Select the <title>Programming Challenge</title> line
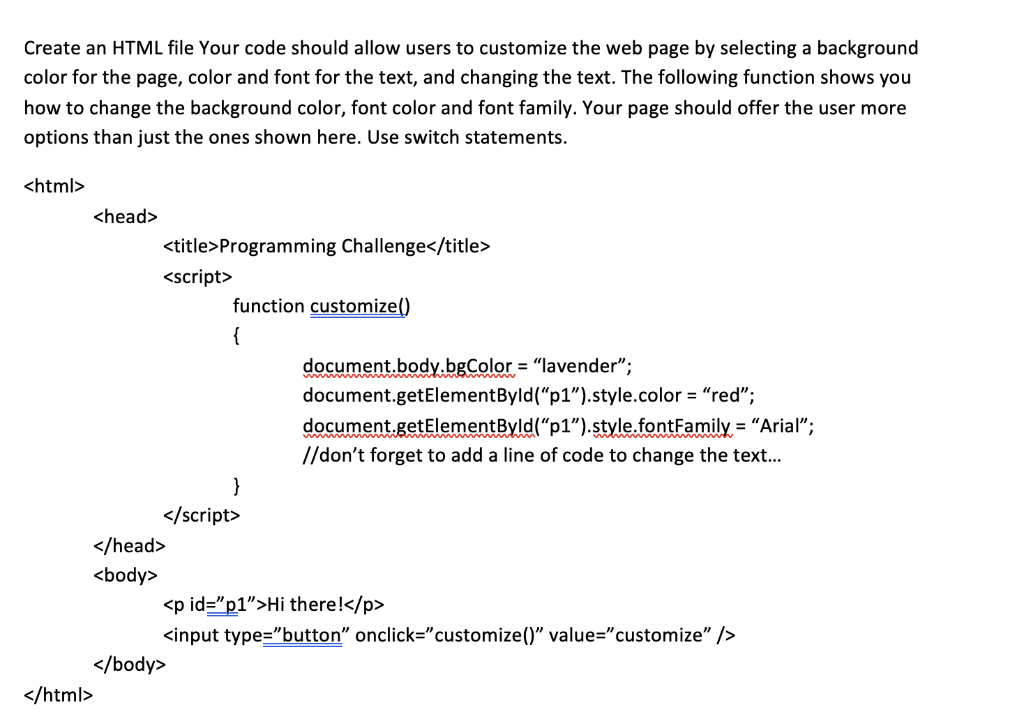Viewport: 1024px width, 721px height. click(x=327, y=246)
